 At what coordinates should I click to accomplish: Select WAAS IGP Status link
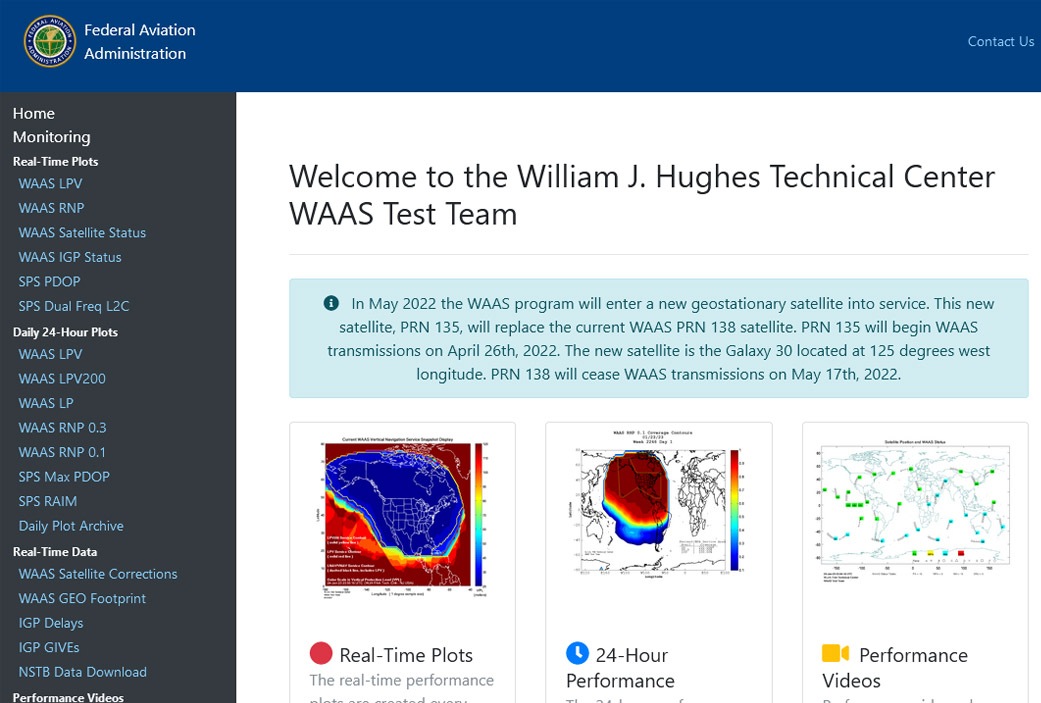coord(70,257)
